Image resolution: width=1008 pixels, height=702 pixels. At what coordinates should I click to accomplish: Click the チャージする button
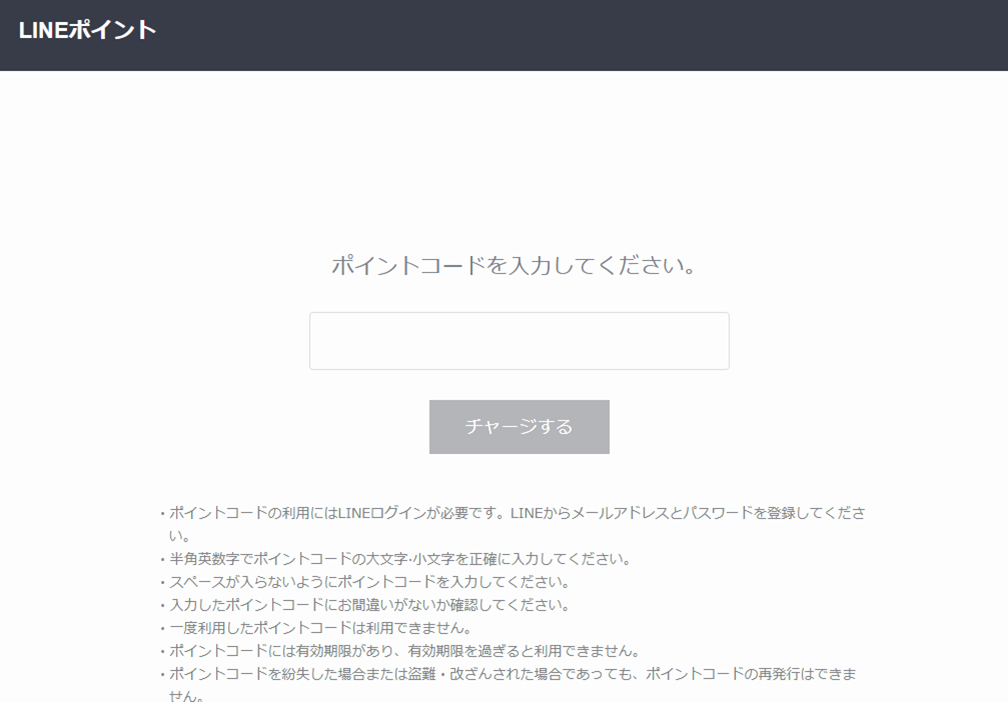(519, 427)
